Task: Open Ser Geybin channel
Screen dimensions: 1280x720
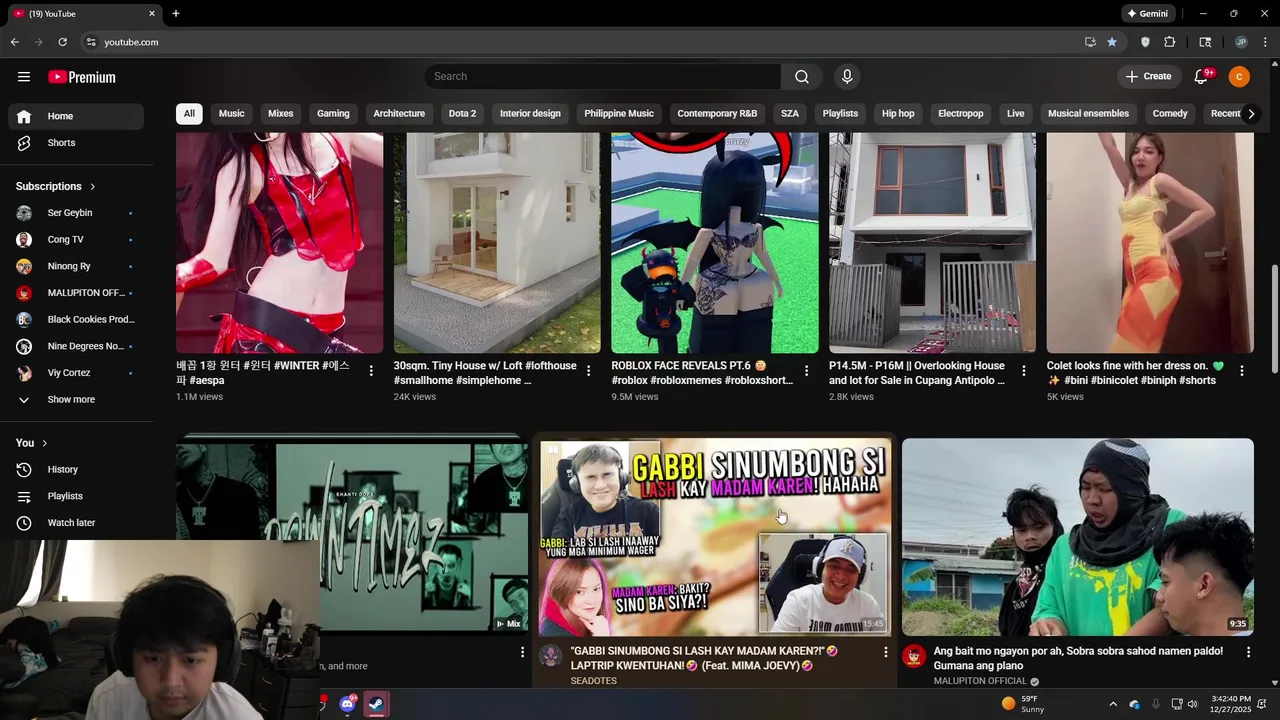Action: click(76, 213)
